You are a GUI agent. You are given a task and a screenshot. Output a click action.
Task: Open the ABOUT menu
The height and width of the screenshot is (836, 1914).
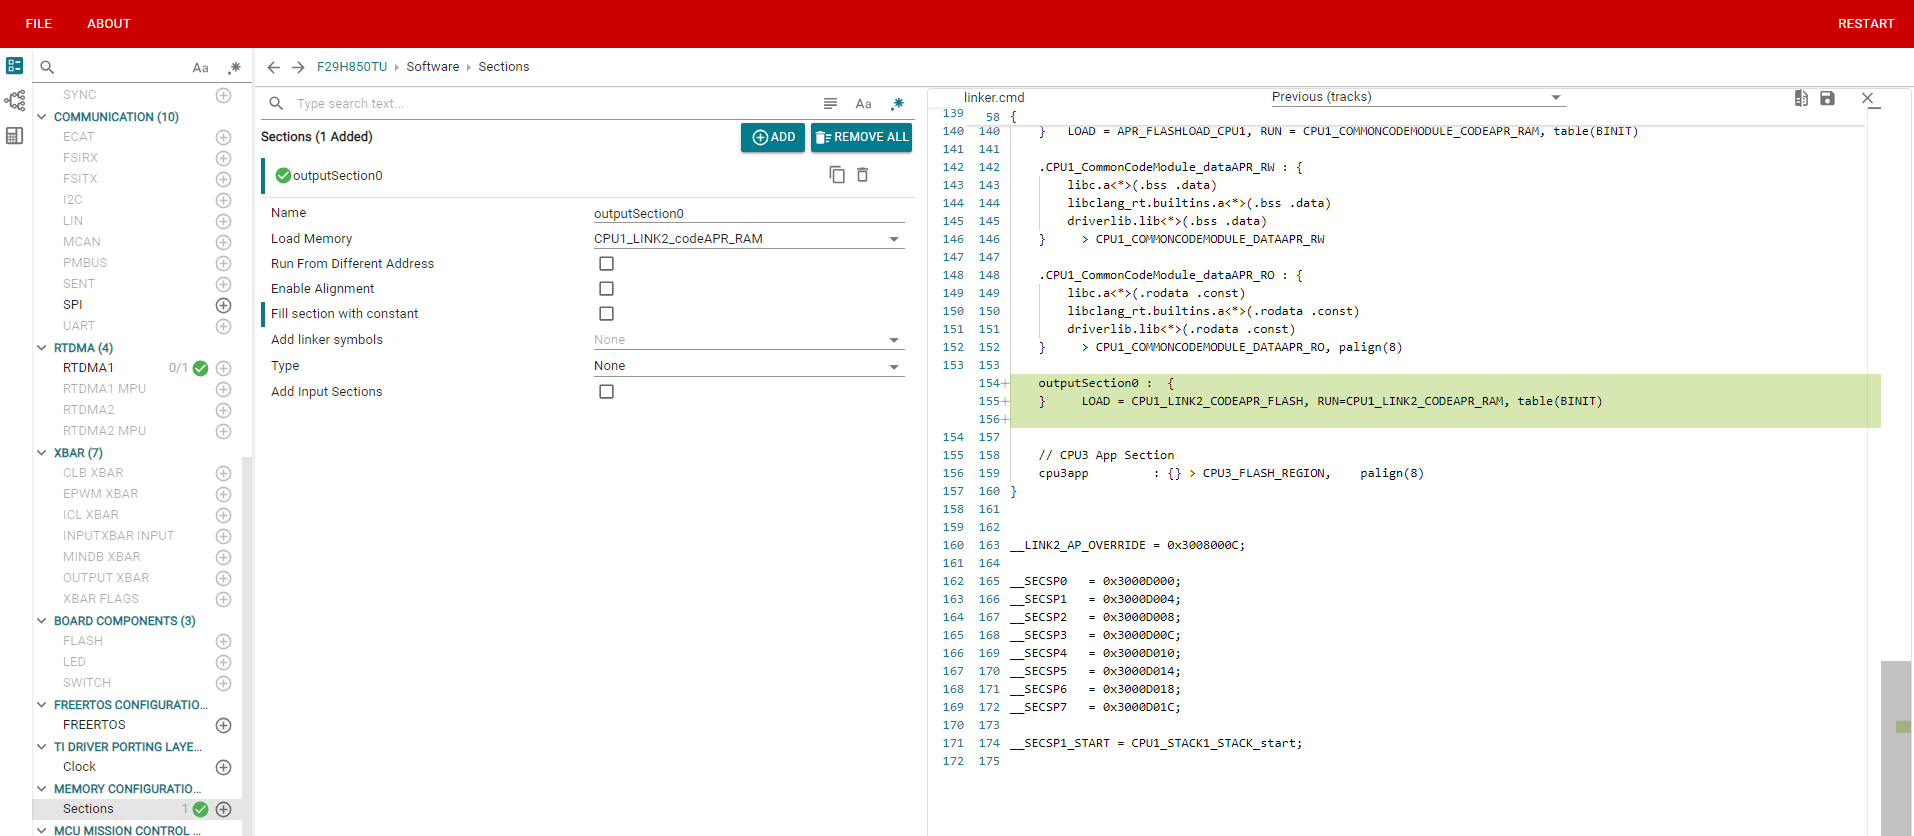tap(109, 24)
